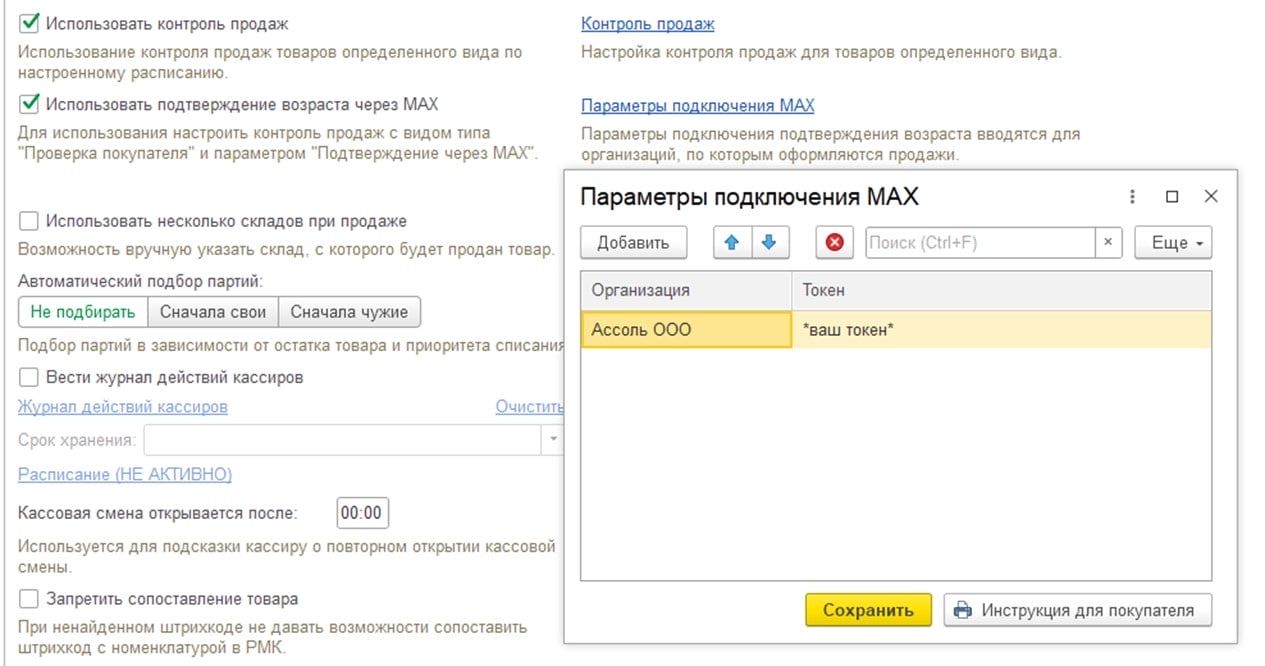The width and height of the screenshot is (1265, 666).
Task: Select the Сначала чужие option
Action: pyautogui.click(x=351, y=311)
